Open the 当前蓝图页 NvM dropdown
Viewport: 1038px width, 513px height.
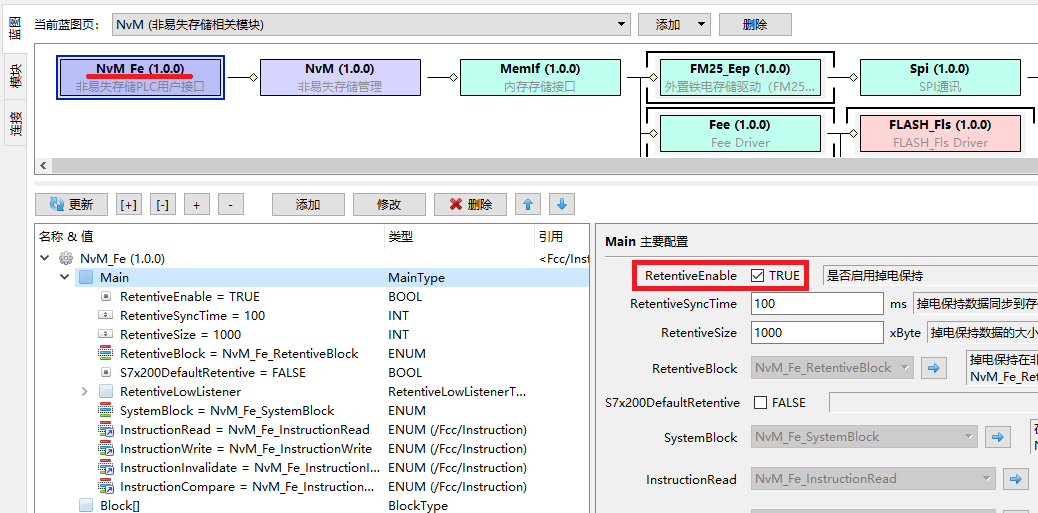coord(619,24)
